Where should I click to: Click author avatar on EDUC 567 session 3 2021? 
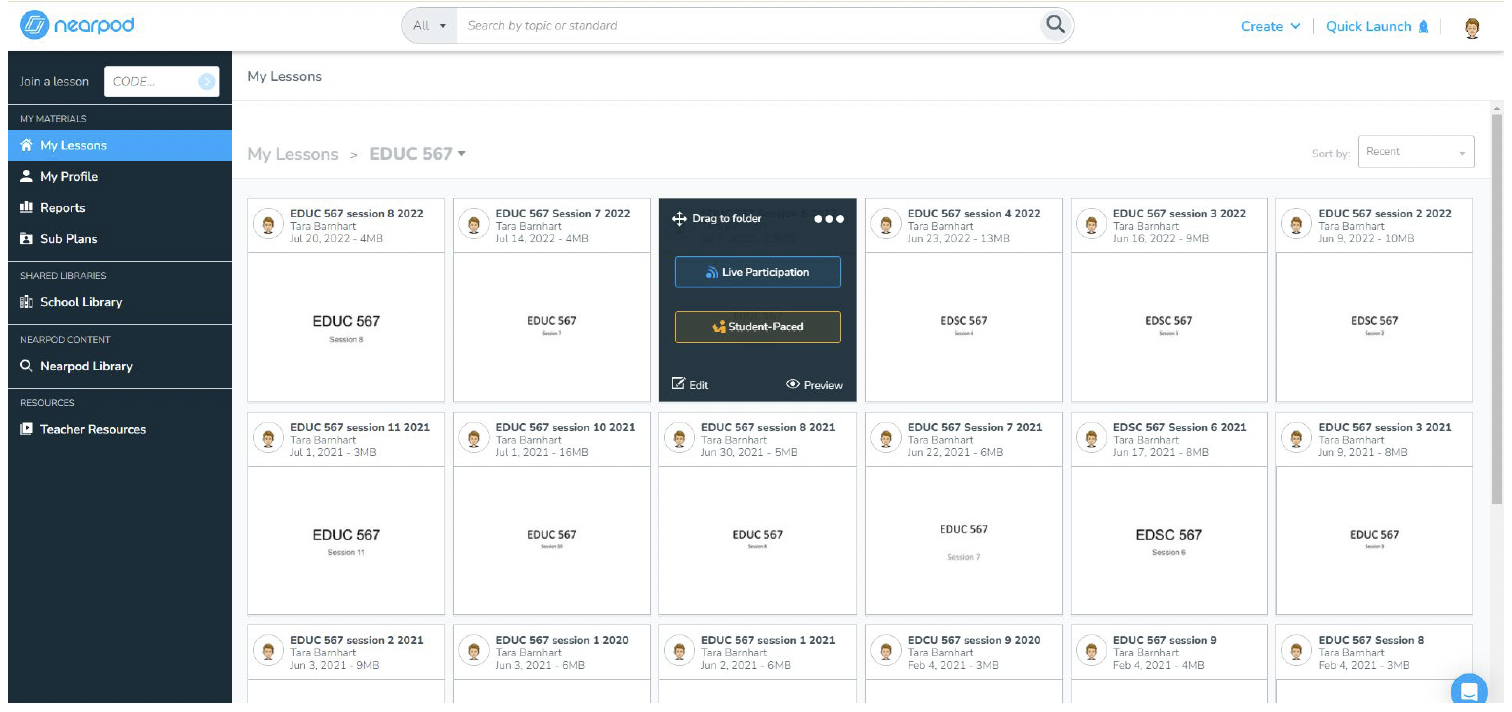point(1297,438)
